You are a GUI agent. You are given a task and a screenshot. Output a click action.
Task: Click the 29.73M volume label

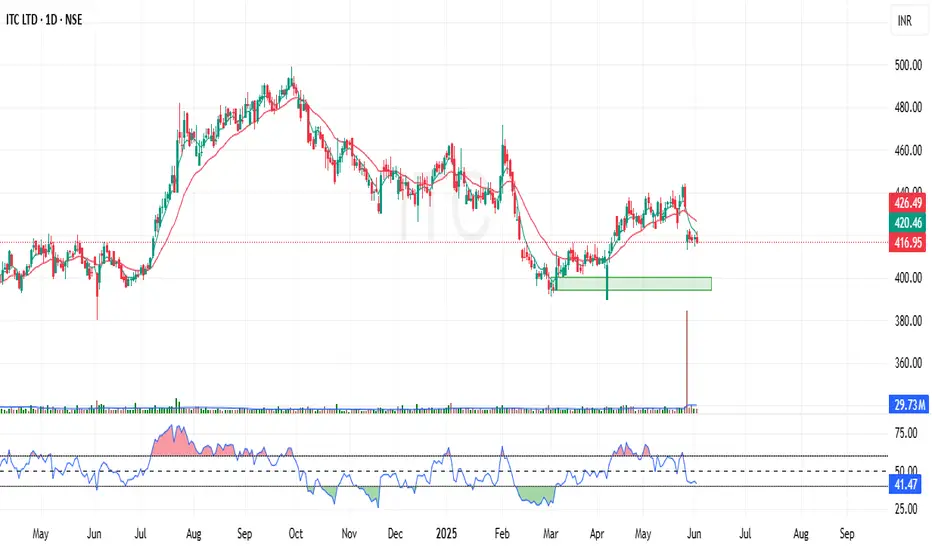click(x=908, y=405)
